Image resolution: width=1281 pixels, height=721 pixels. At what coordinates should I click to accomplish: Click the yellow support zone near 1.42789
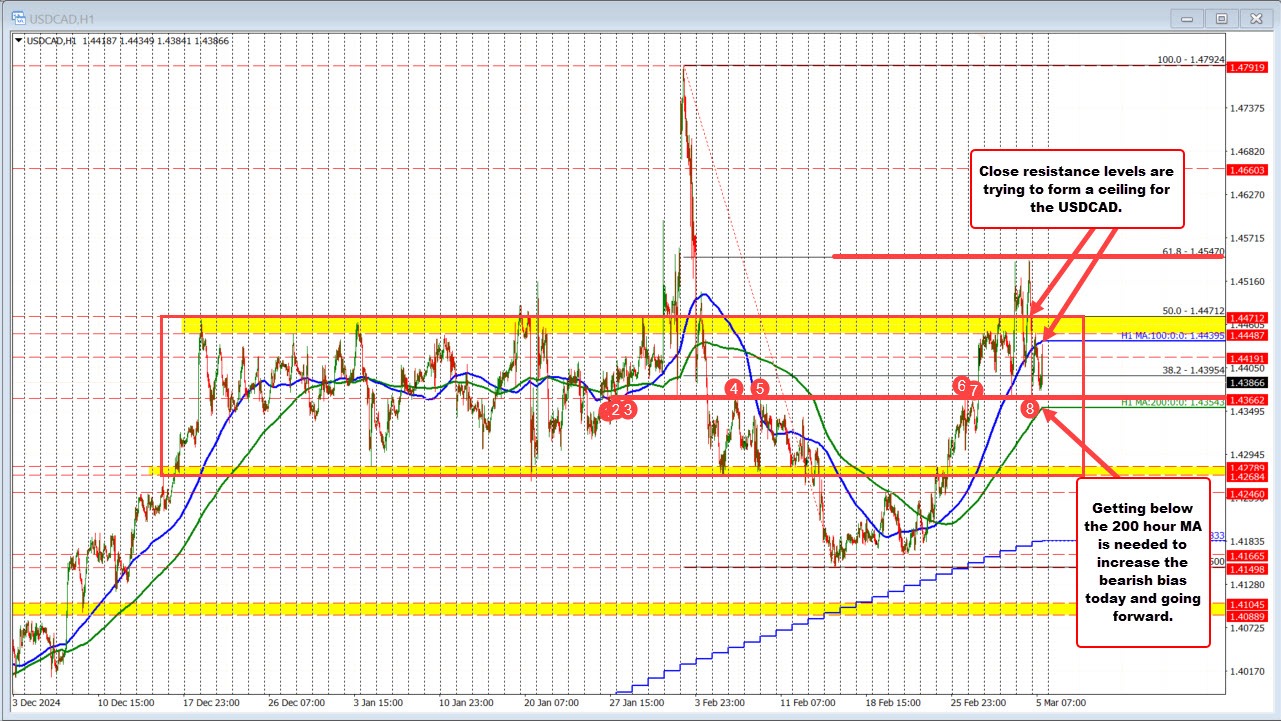[600, 469]
